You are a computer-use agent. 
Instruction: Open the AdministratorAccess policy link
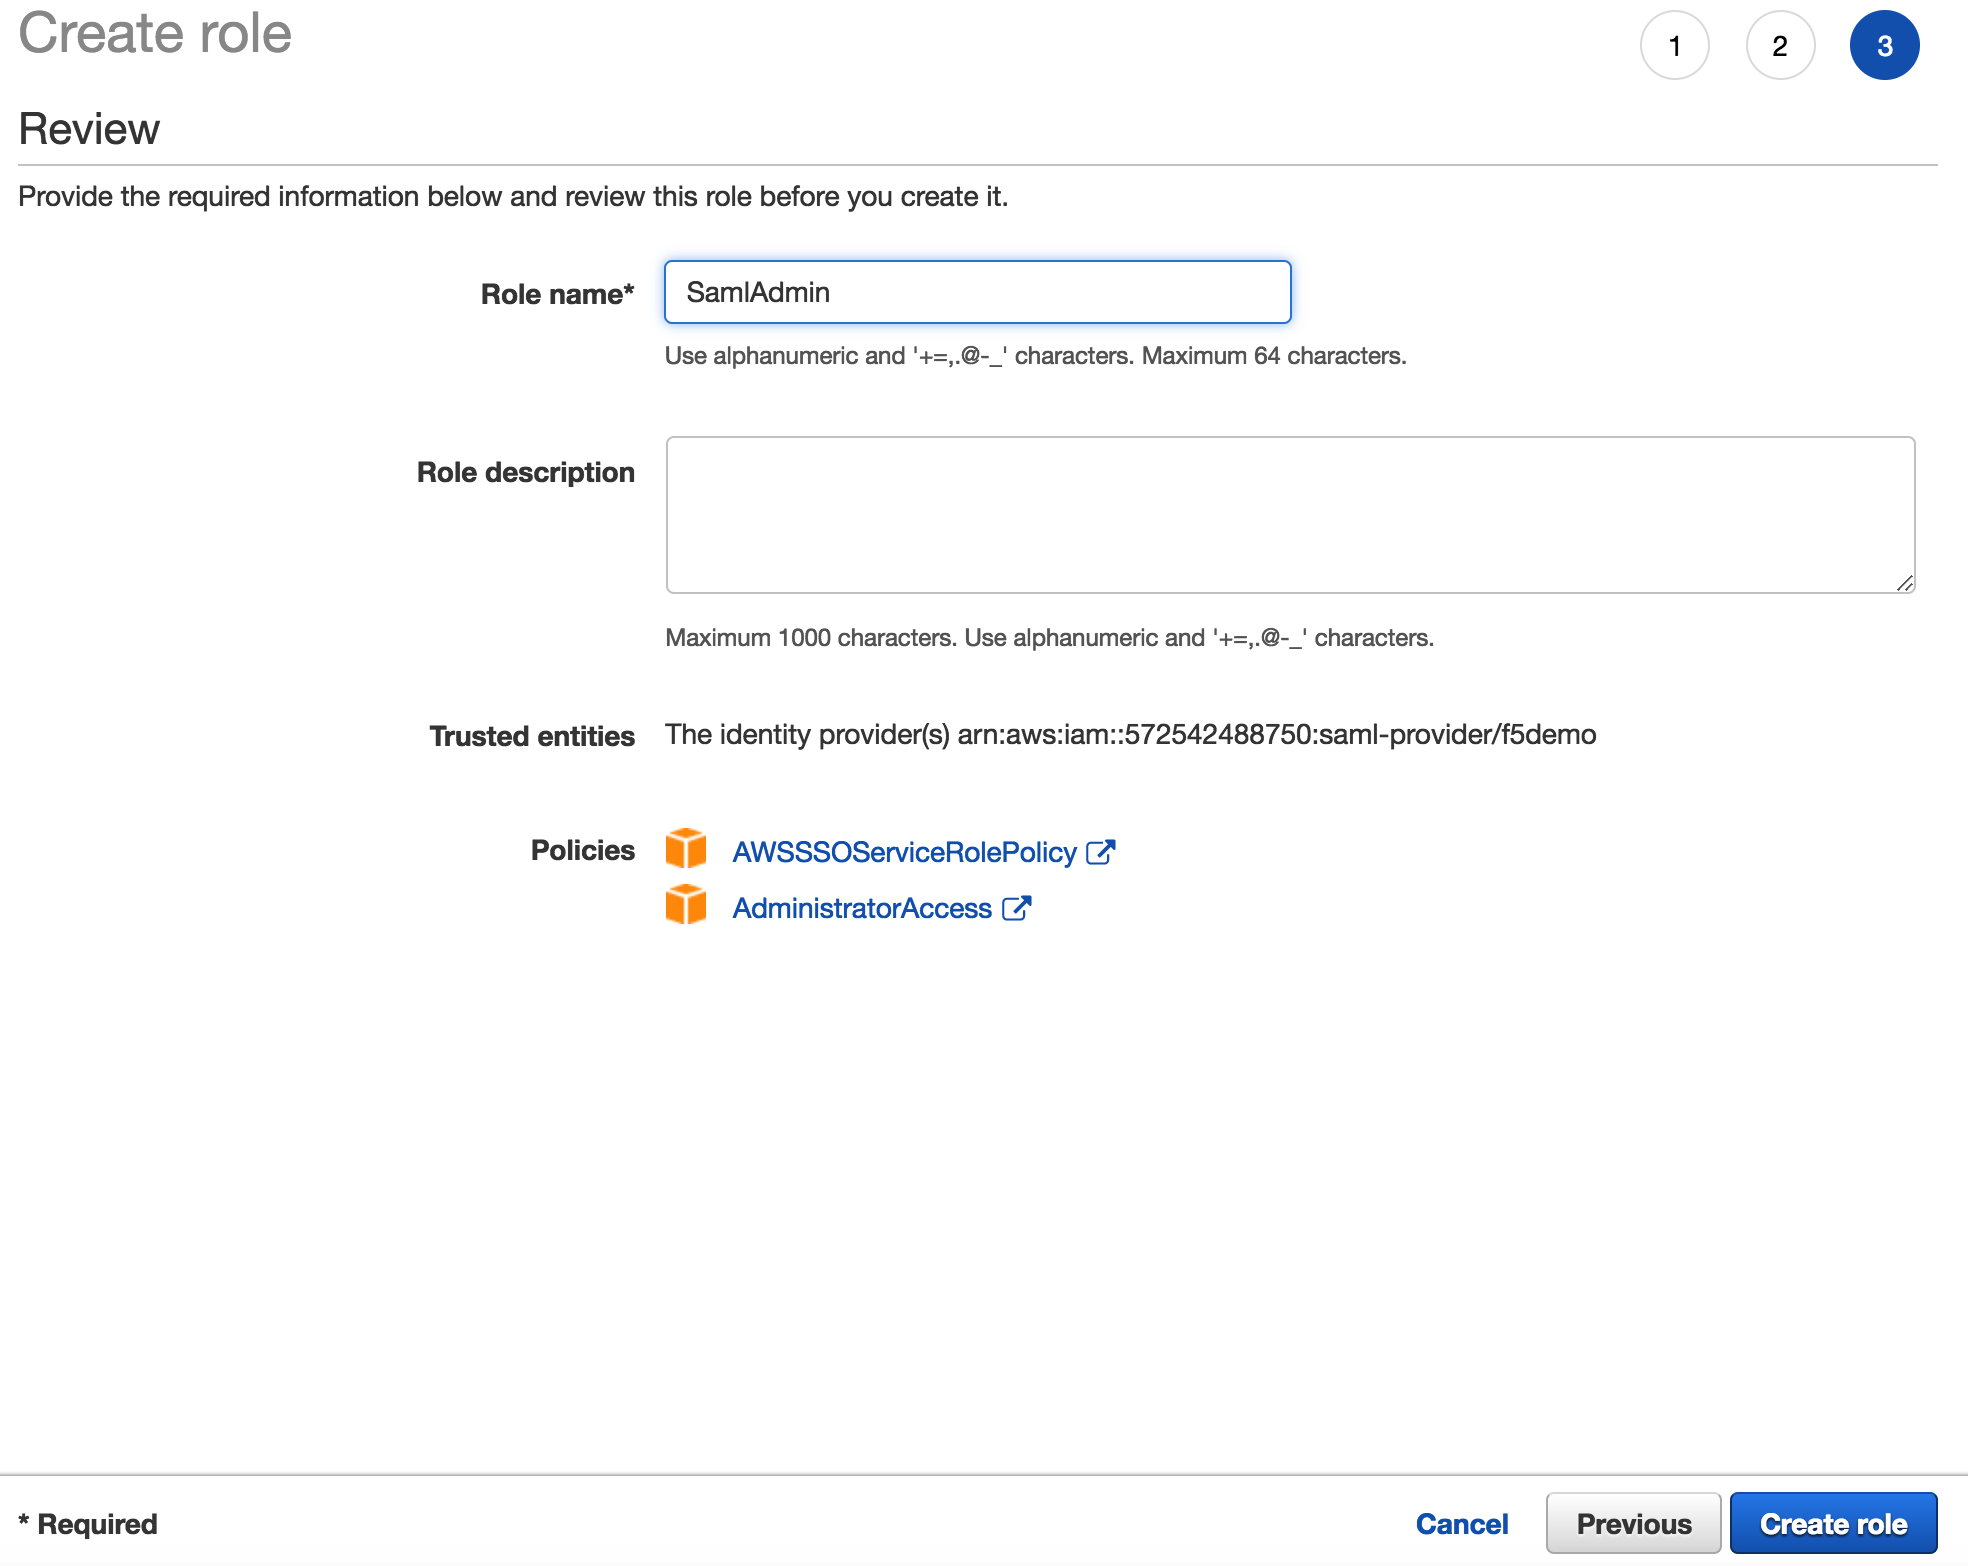tap(862, 908)
